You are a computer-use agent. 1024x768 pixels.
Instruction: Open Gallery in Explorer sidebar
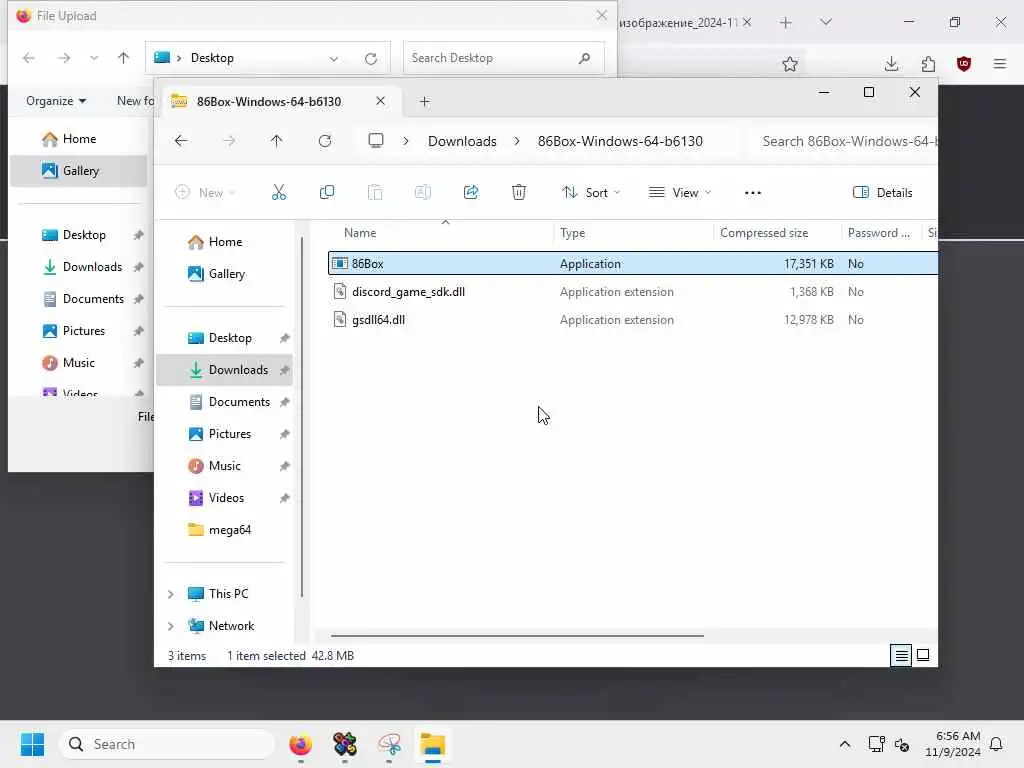(x=224, y=274)
